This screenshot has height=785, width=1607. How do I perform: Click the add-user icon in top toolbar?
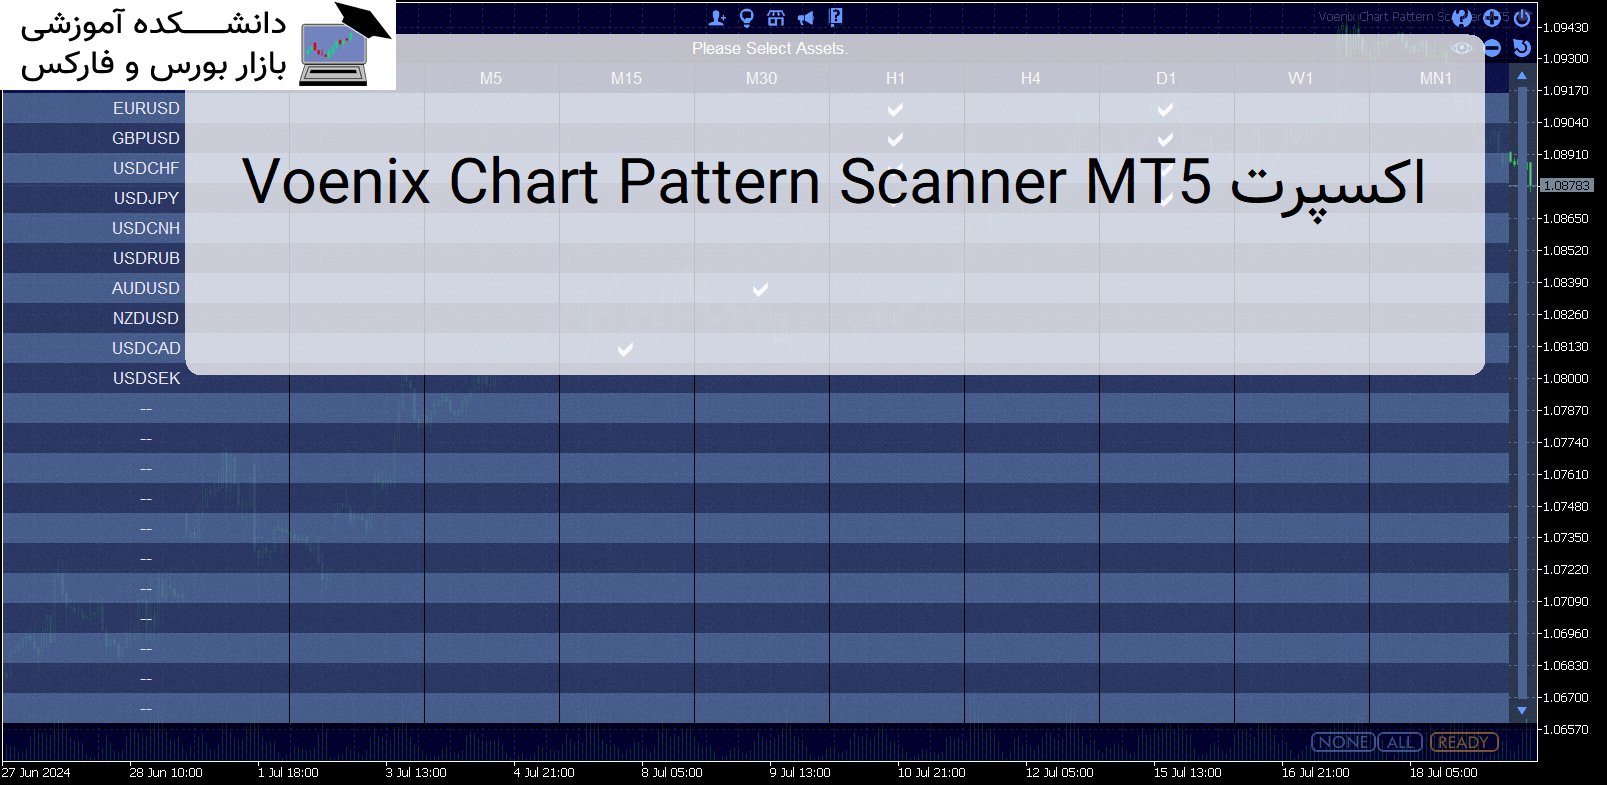point(717,18)
